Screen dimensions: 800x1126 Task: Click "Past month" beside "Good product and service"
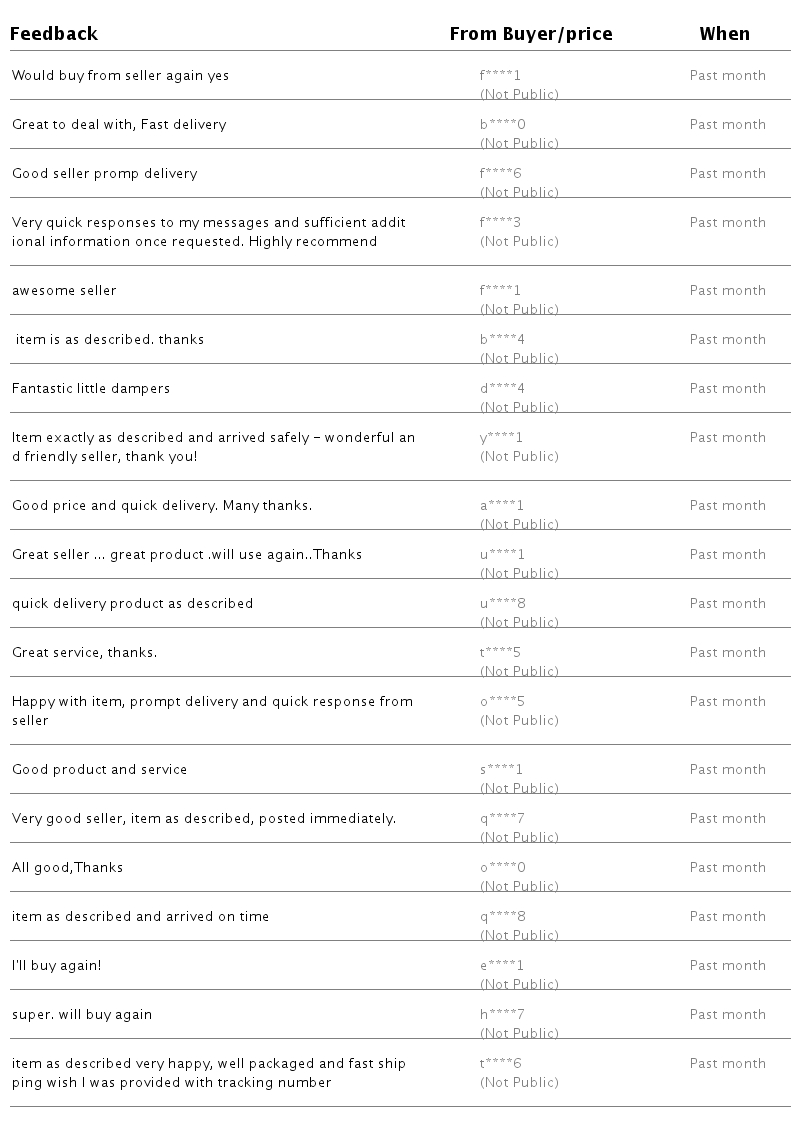pyautogui.click(x=727, y=770)
